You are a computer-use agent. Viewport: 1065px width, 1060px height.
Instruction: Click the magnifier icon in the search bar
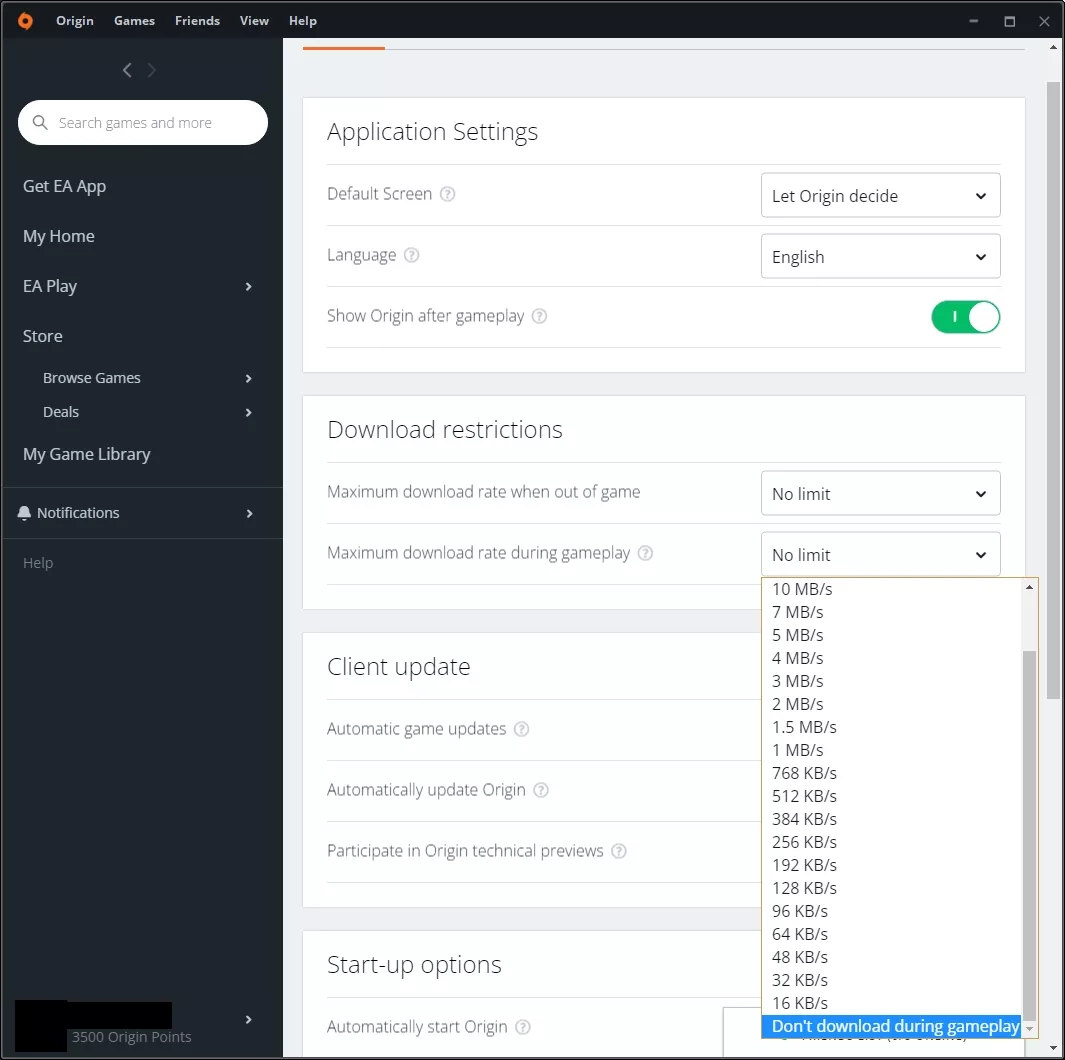39,122
